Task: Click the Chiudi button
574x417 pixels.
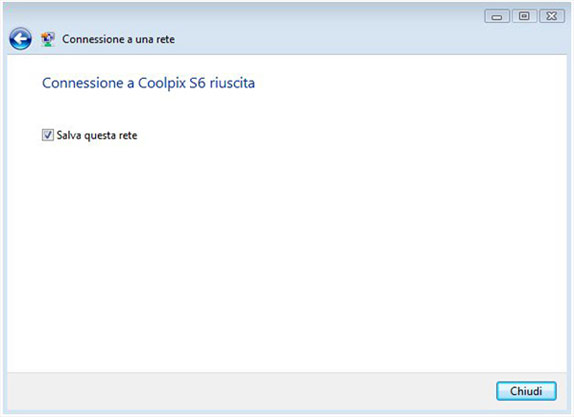Action: pos(526,391)
